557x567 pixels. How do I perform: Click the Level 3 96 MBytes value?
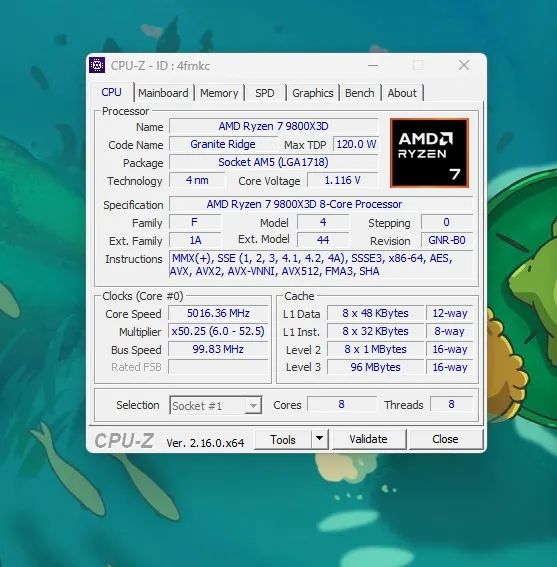pyautogui.click(x=375, y=367)
